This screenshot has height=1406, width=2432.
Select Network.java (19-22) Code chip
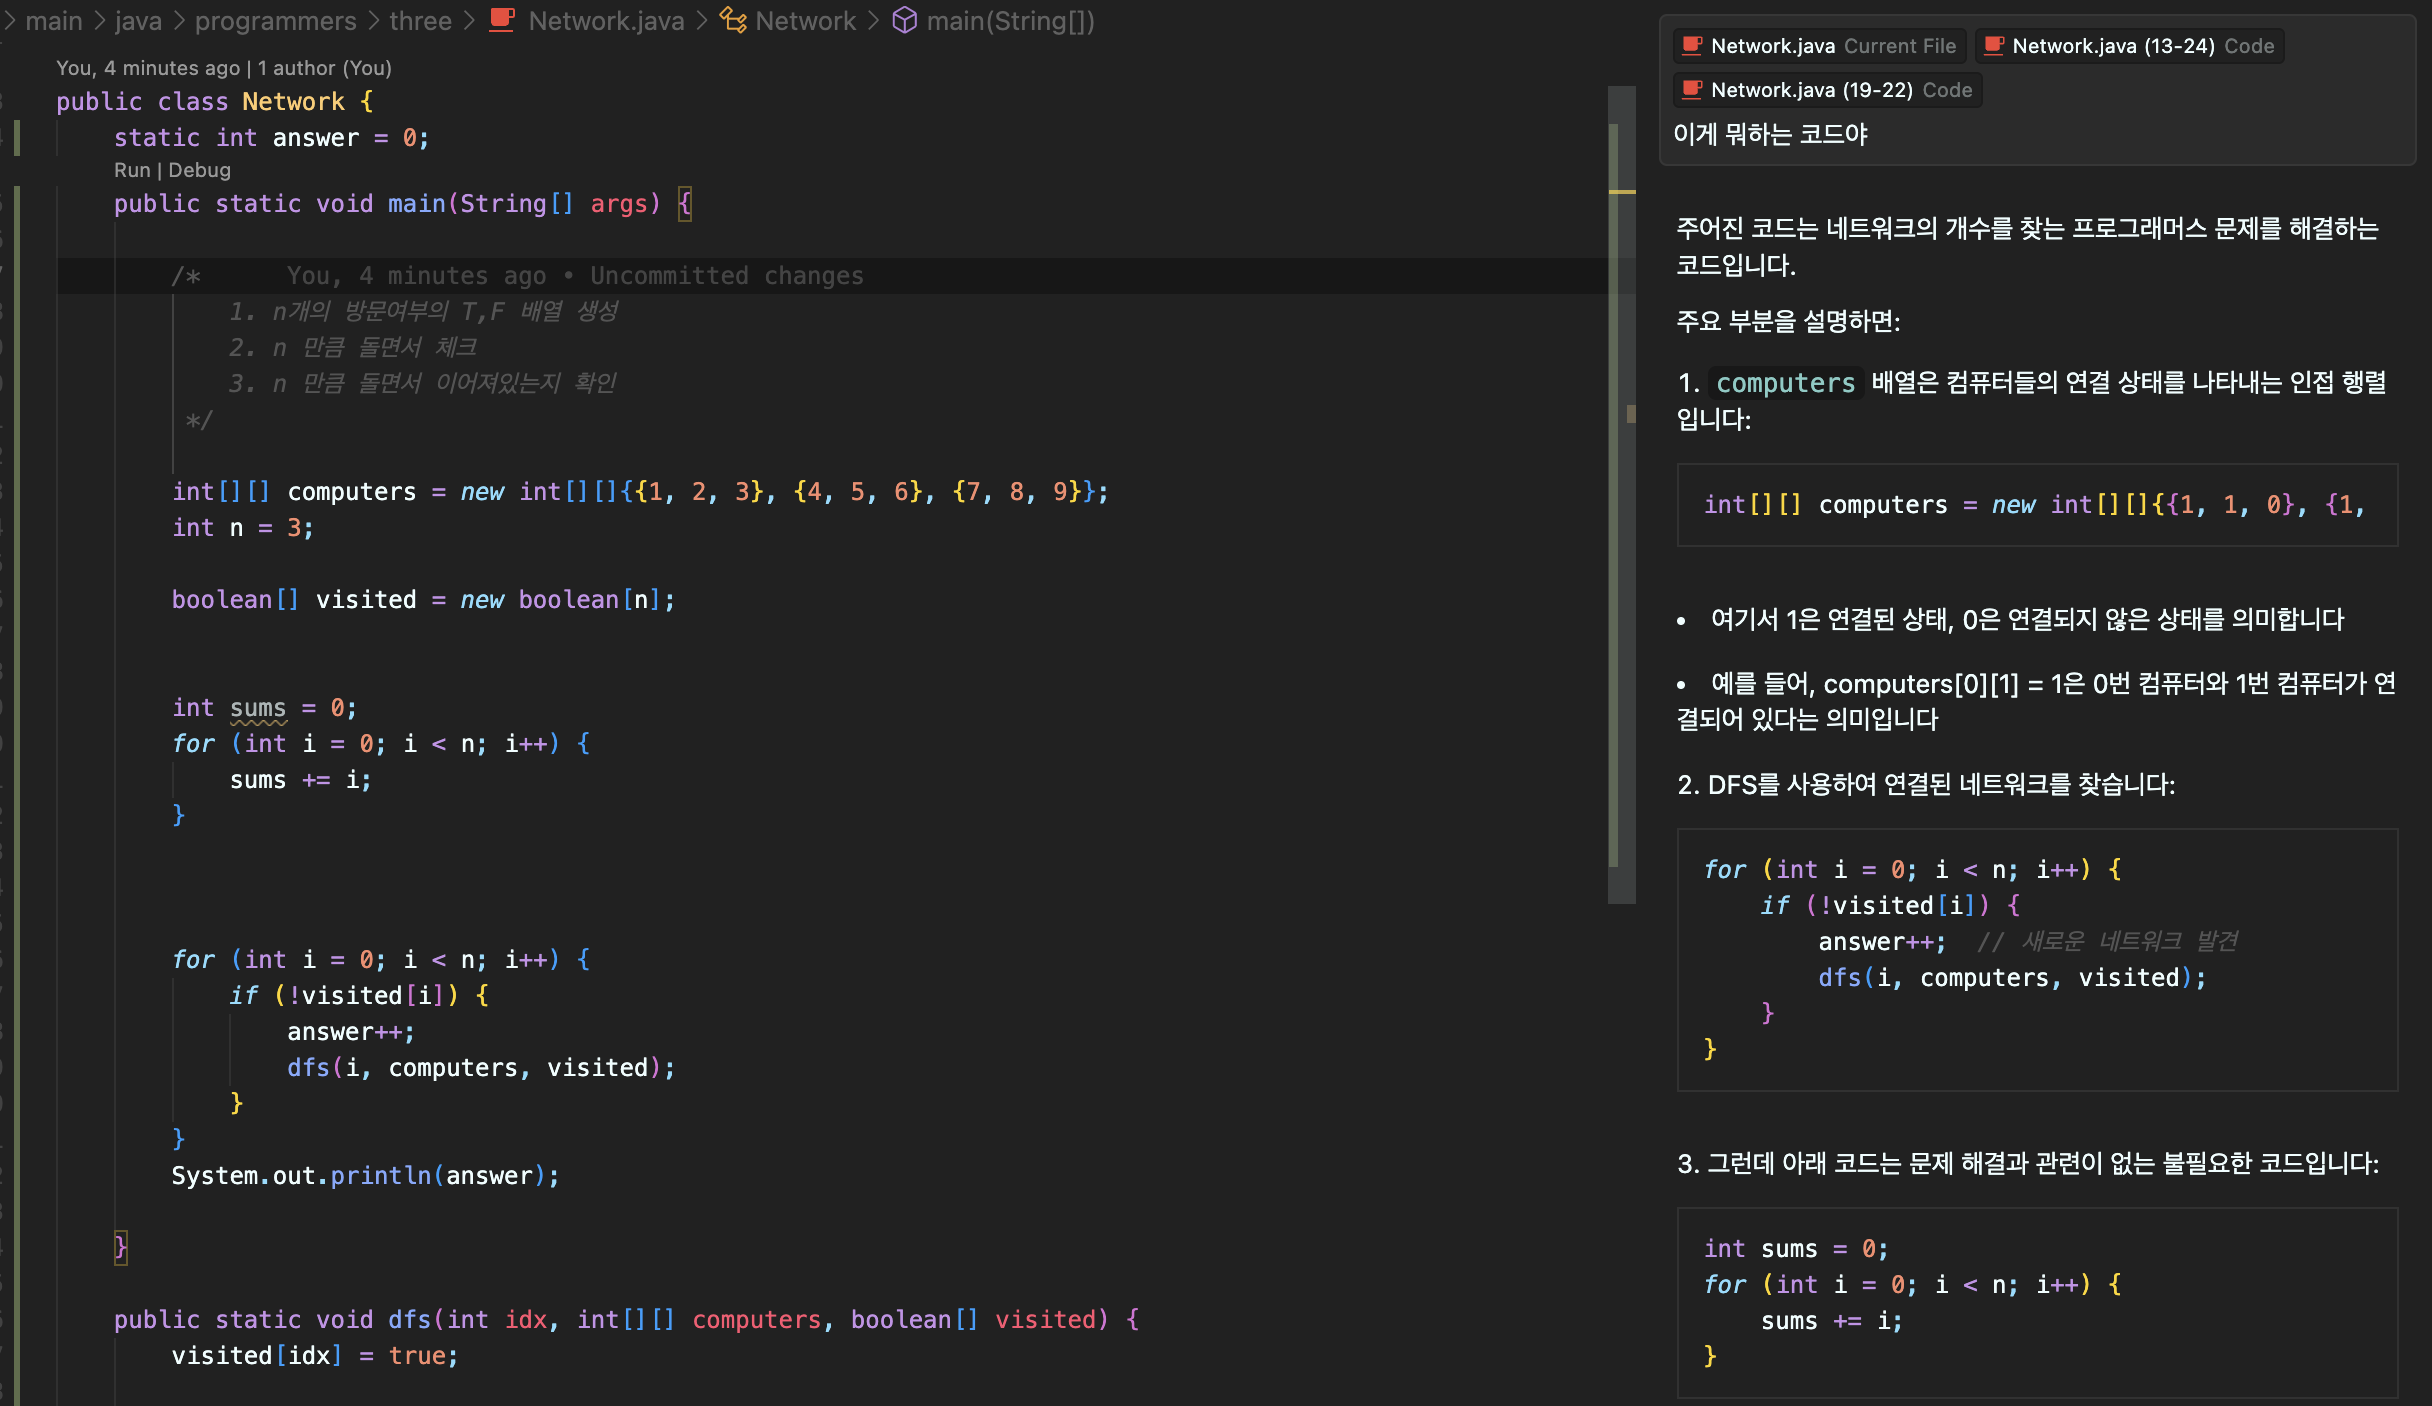(1828, 90)
